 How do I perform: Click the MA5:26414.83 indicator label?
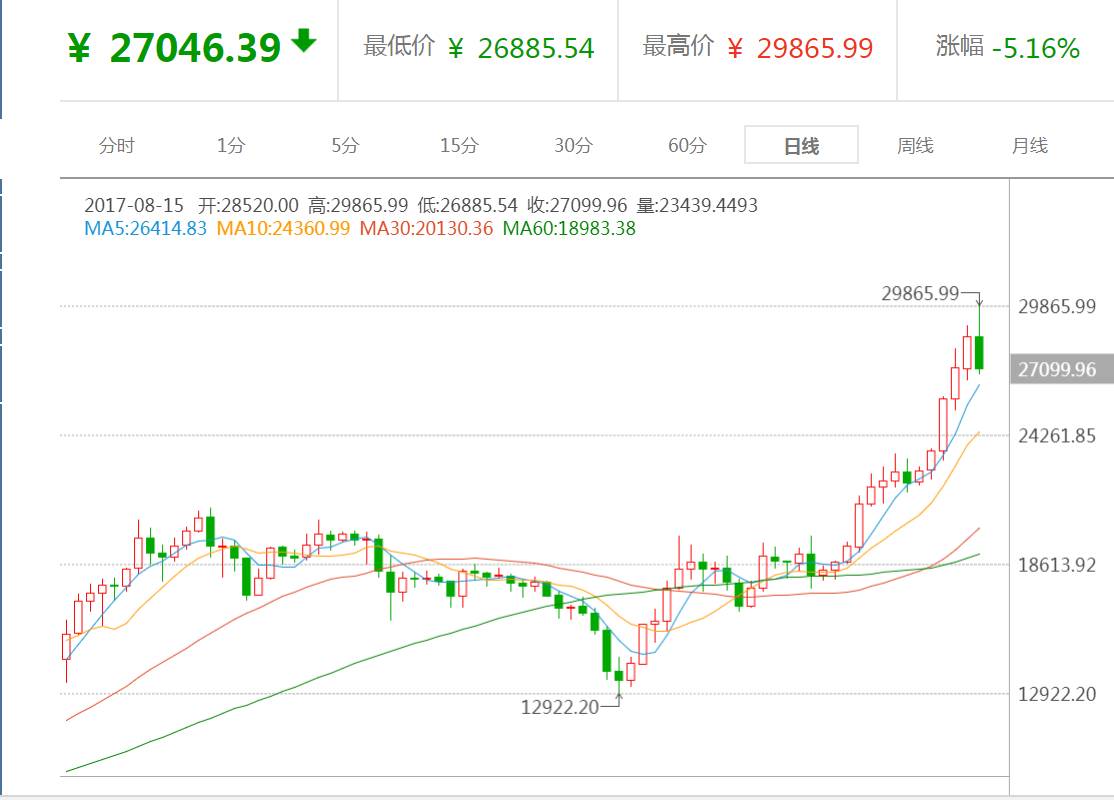(x=145, y=228)
